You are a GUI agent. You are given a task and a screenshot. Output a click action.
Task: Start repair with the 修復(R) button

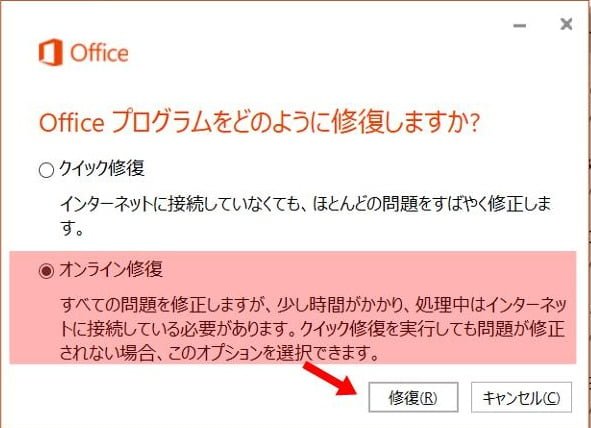(x=413, y=397)
